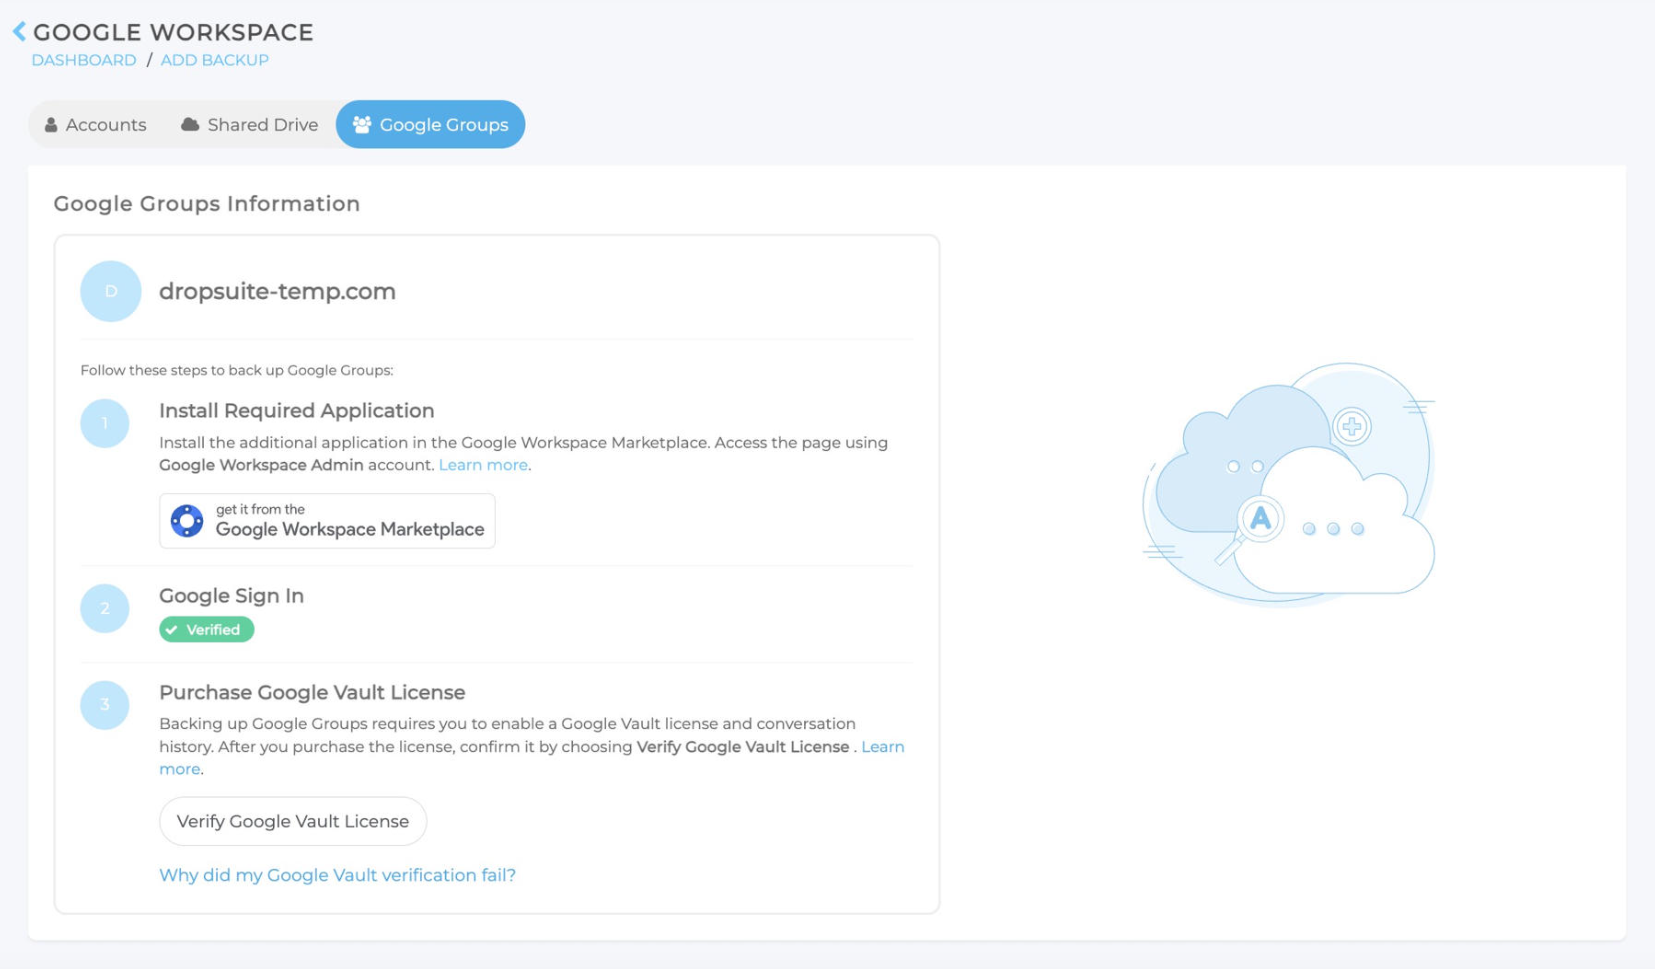Select the Google Groups tab
The image size is (1655, 969).
coord(430,125)
